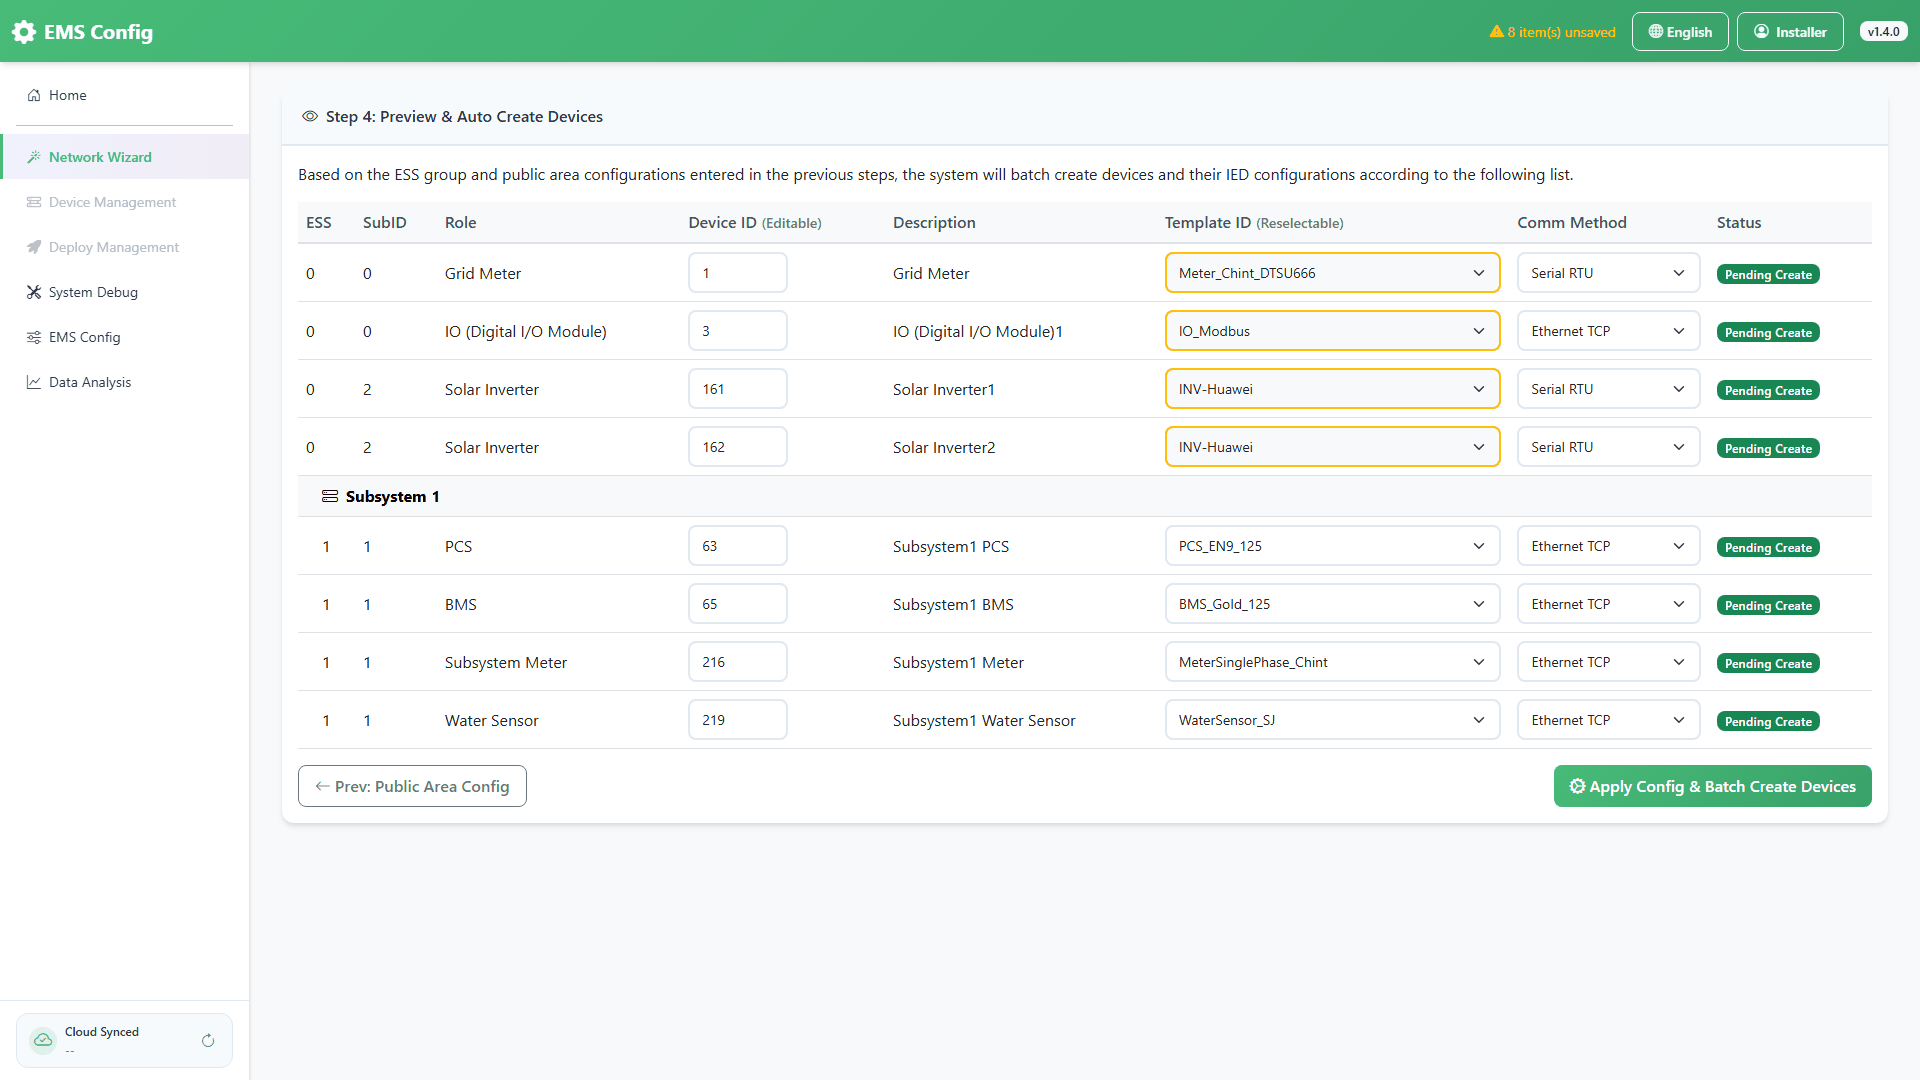Viewport: 1920px width, 1080px height.
Task: Click the EMS Config gear logo icon
Action: click(x=24, y=32)
